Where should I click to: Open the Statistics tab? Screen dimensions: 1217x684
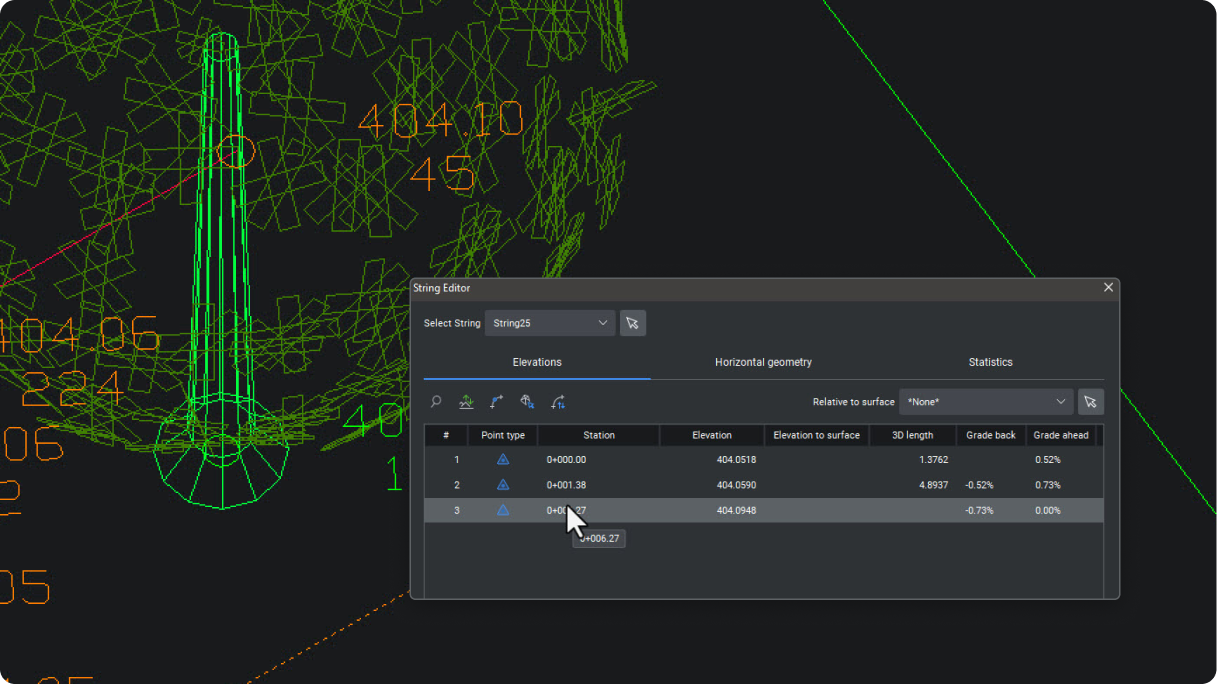pyautogui.click(x=990, y=362)
